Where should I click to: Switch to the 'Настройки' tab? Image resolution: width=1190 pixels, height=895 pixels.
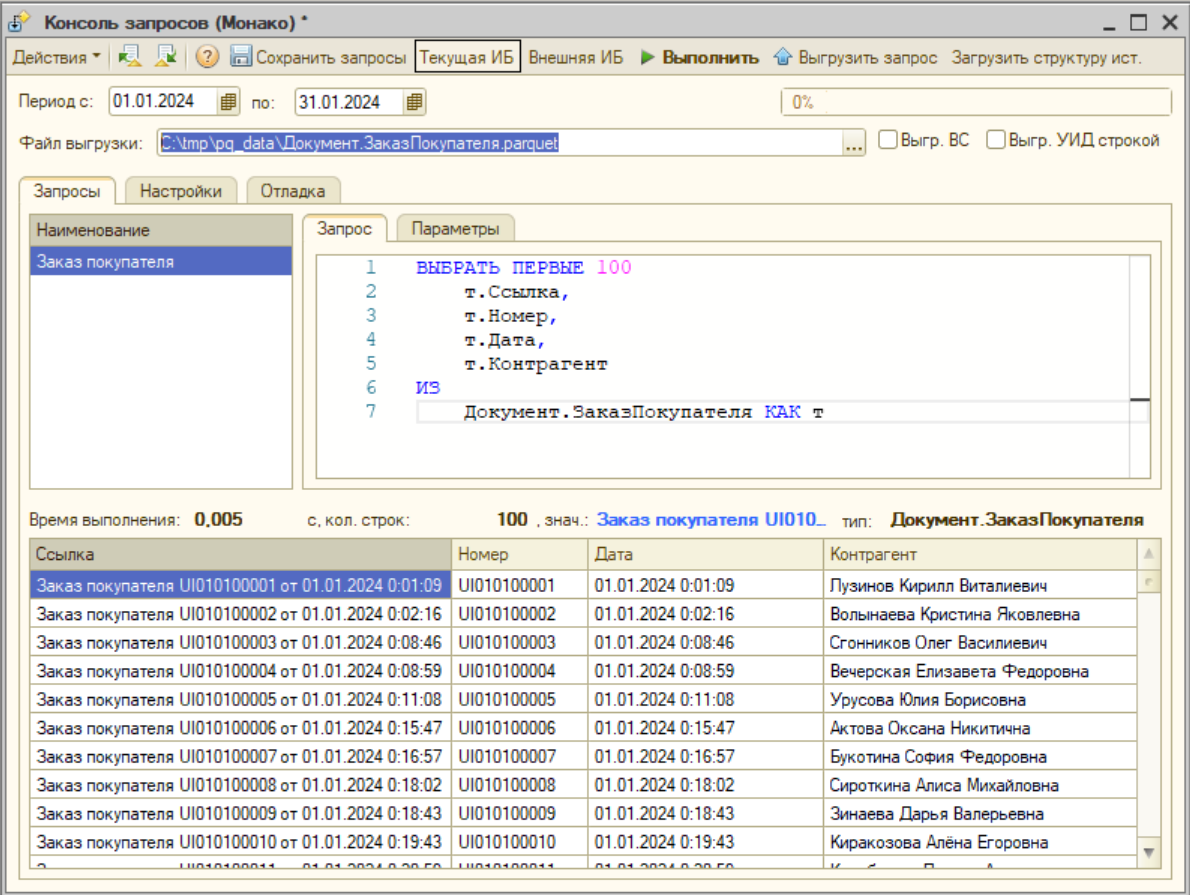click(181, 191)
